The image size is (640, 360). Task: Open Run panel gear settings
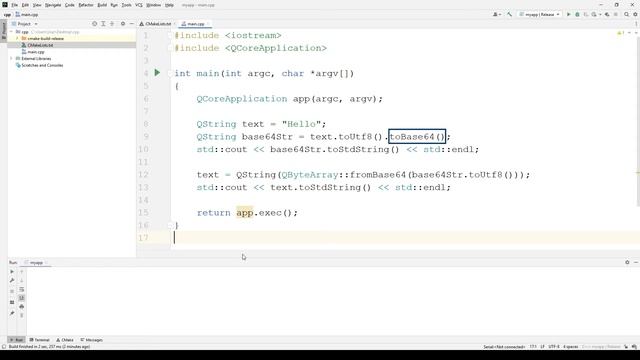click(x=627, y=262)
